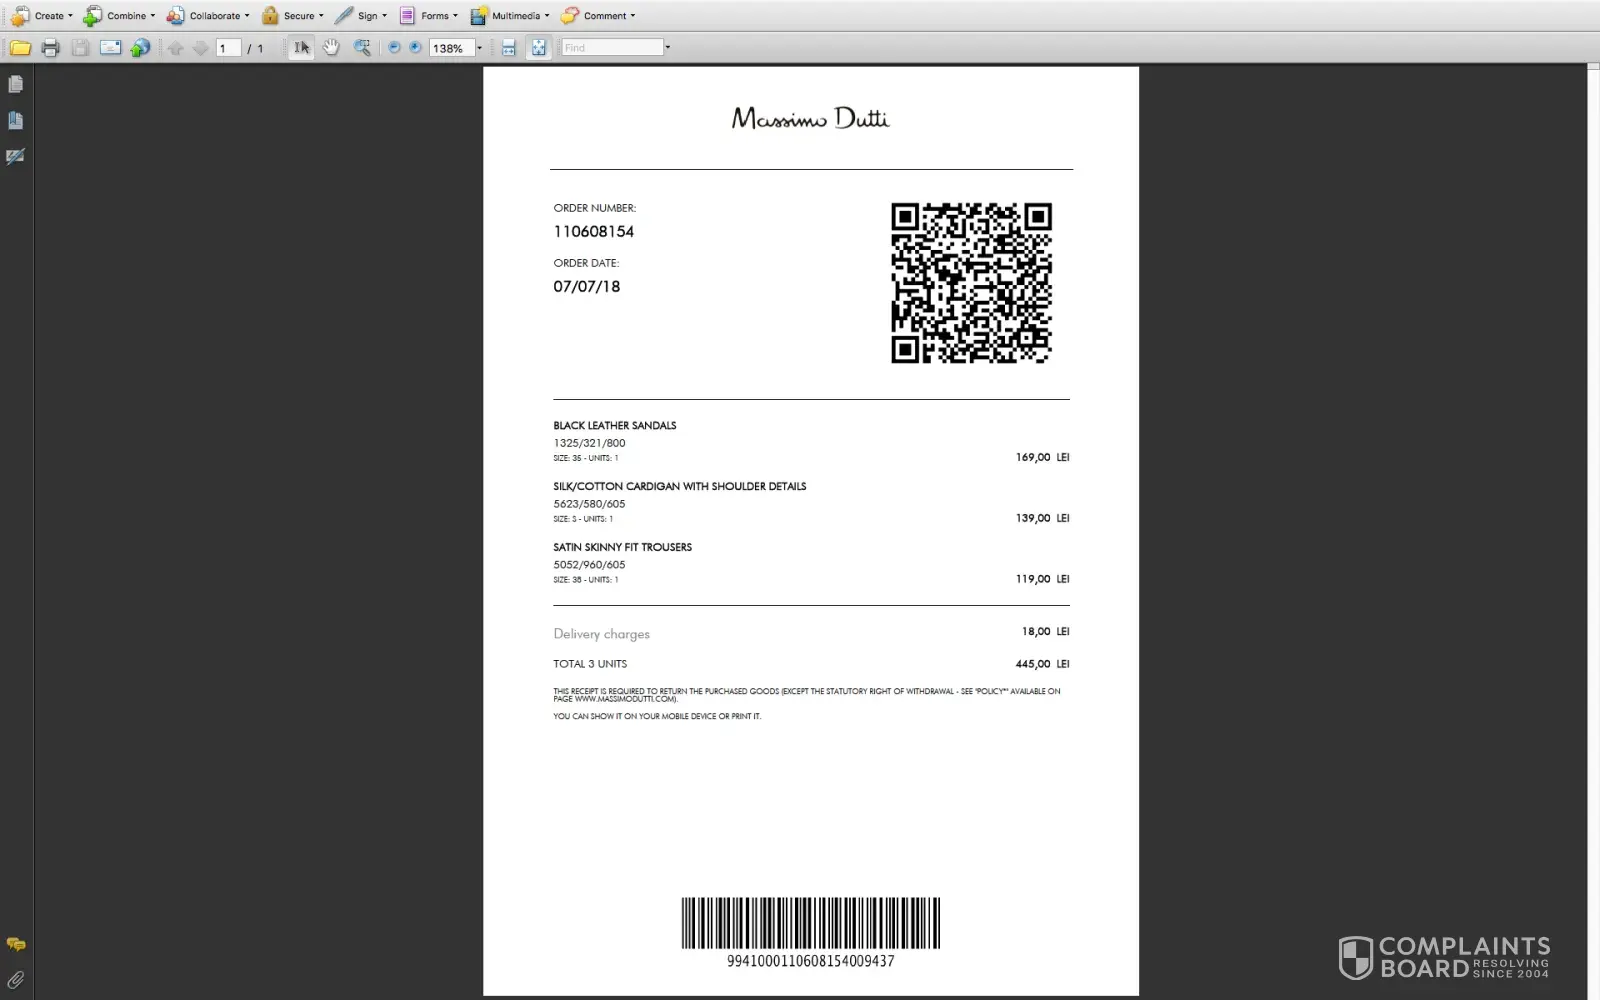Click the SATIN SKINNY FIT TROUSERS item
Viewport: 1600px width, 1000px height.
click(623, 548)
